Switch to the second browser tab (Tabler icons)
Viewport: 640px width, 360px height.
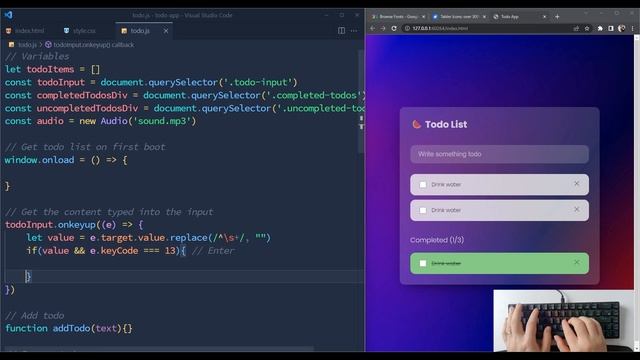(x=459, y=17)
